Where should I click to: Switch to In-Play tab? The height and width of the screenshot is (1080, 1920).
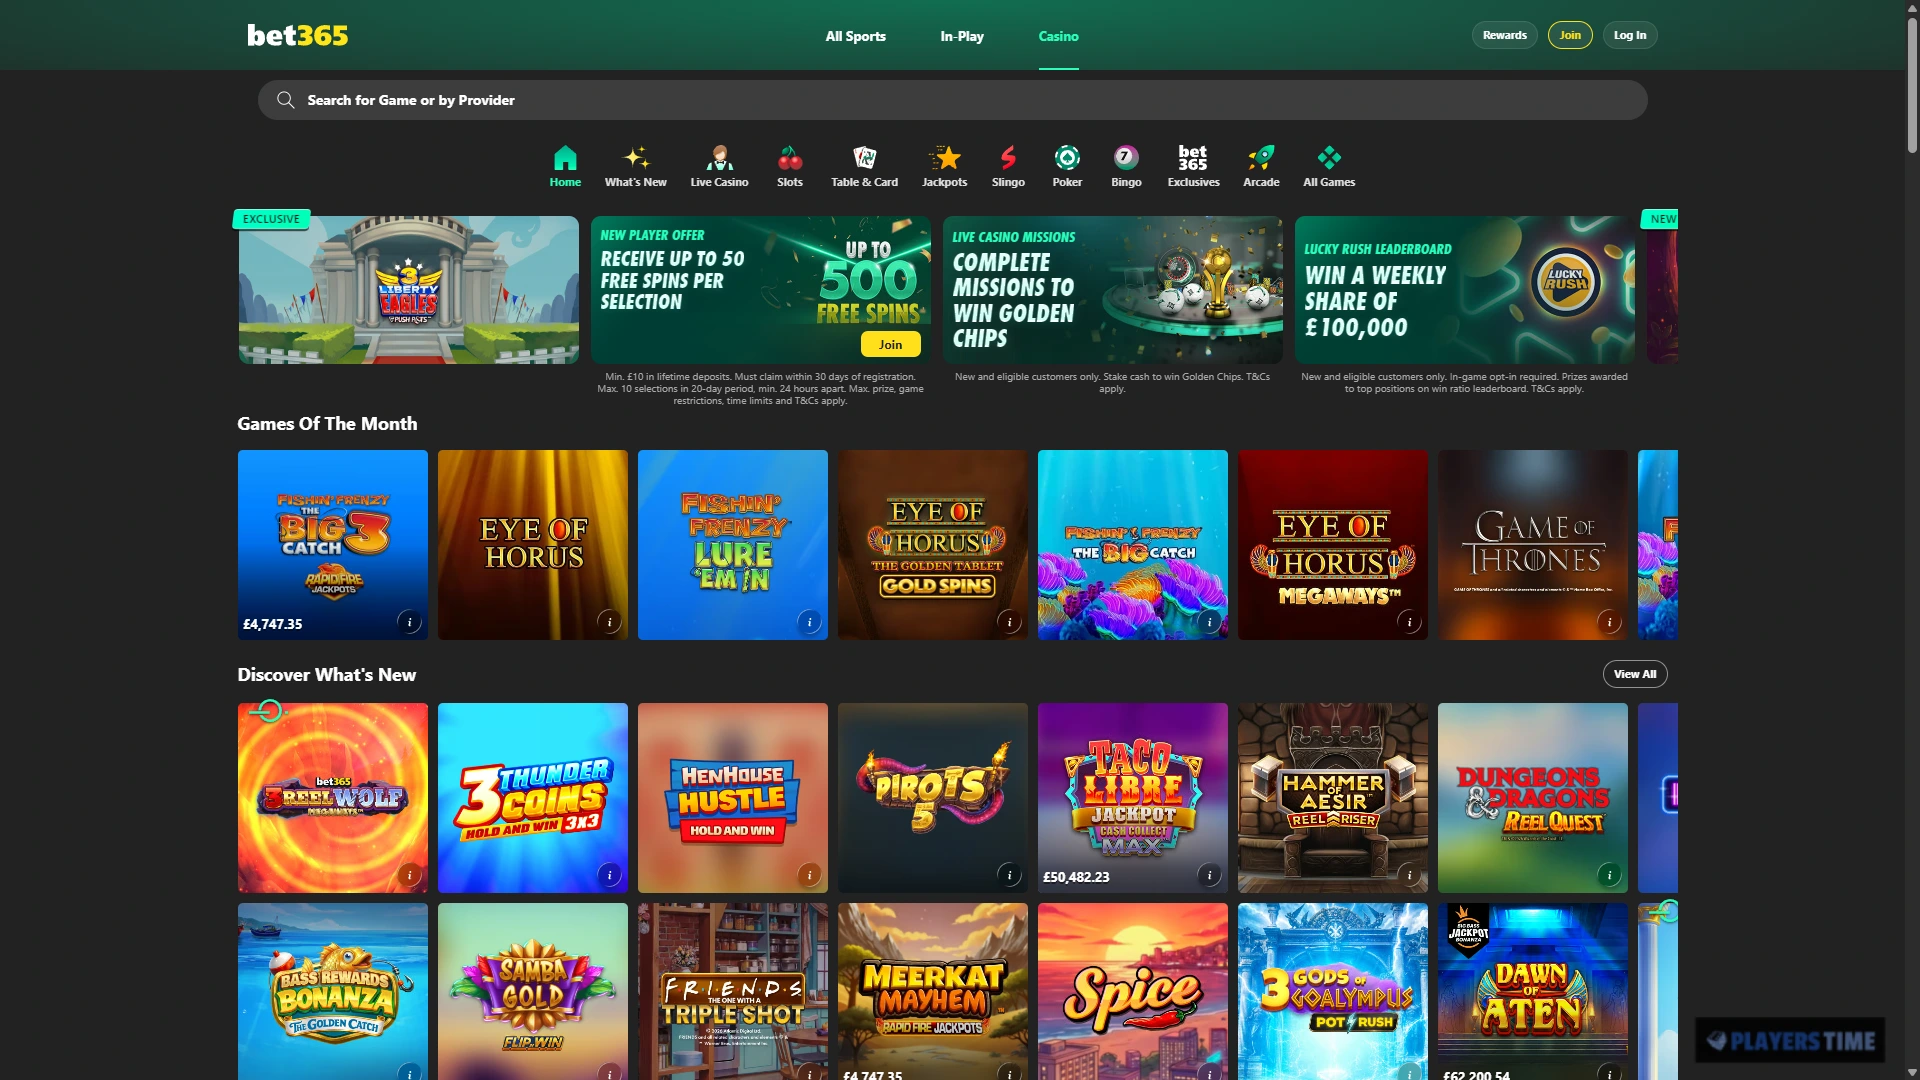(962, 36)
